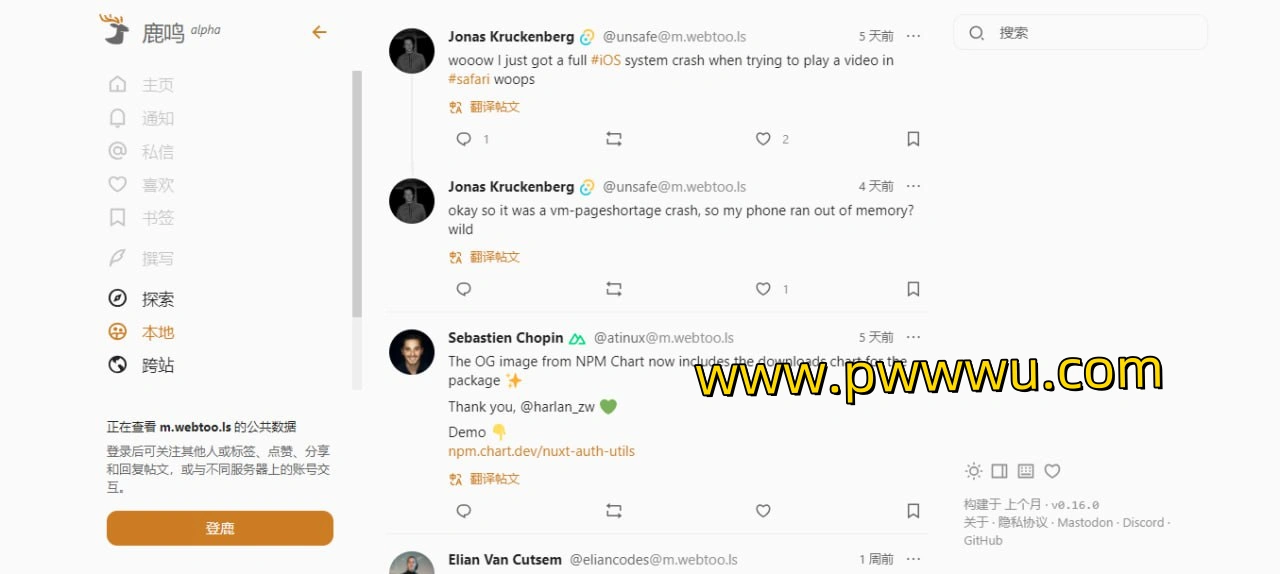
Task: Like Jonas's first post showing 2 favorites
Action: [x=763, y=139]
